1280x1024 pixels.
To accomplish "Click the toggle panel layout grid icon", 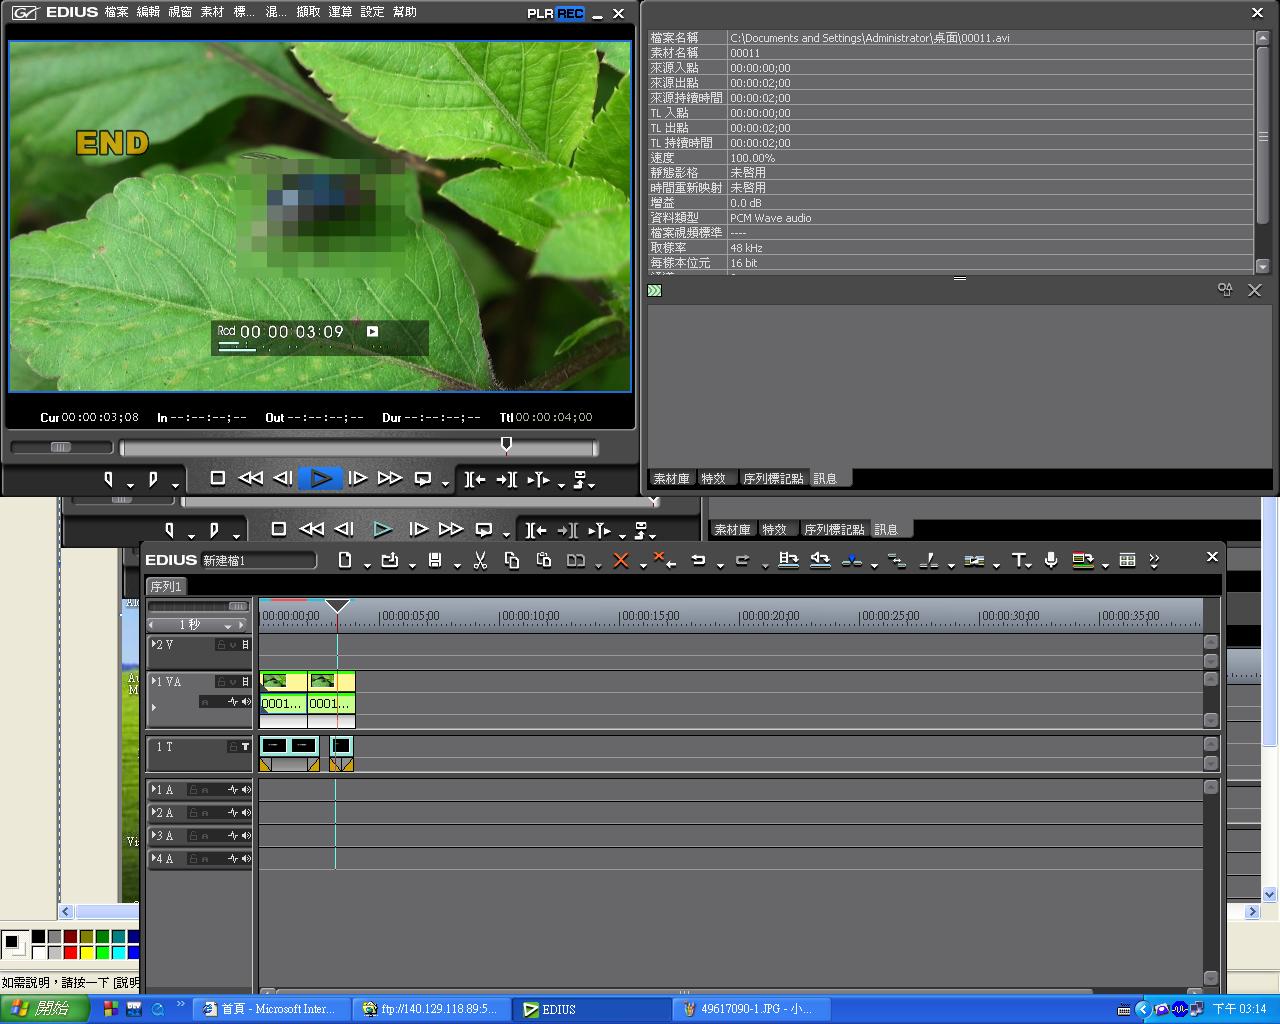I will 1127,560.
